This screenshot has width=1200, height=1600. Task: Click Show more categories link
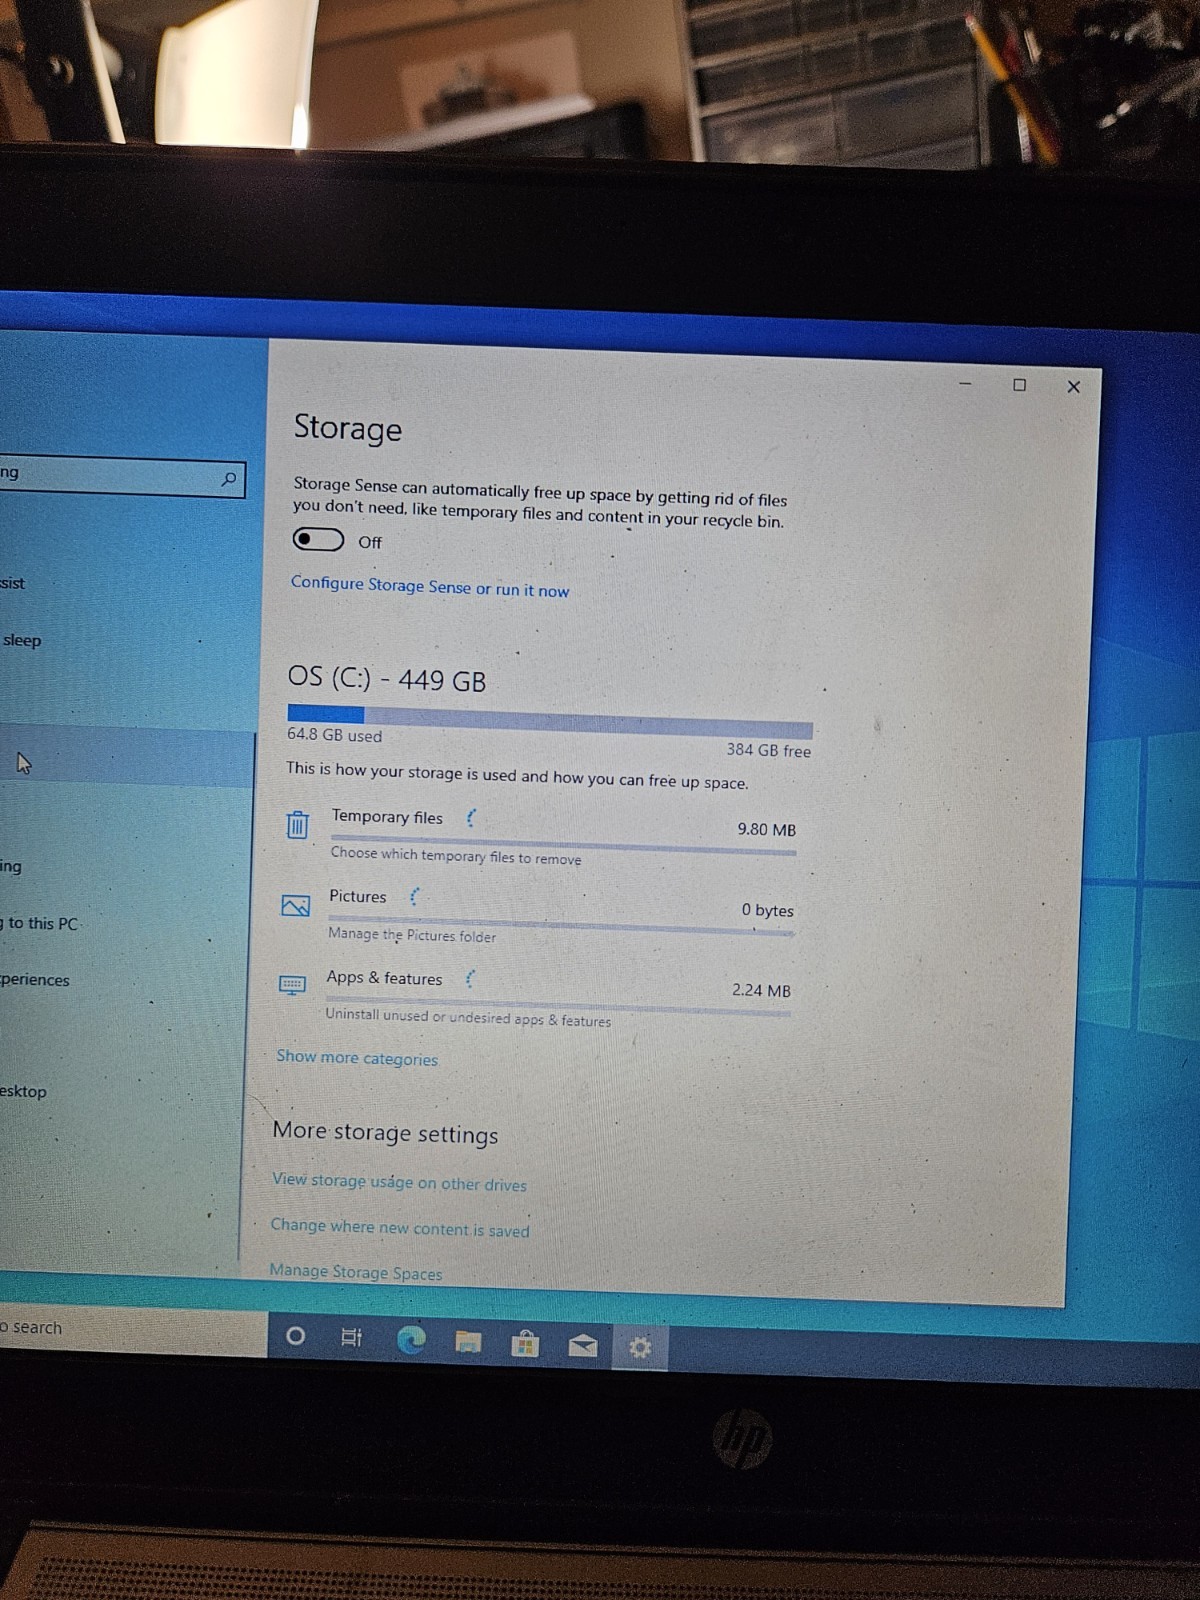pyautogui.click(x=357, y=1058)
